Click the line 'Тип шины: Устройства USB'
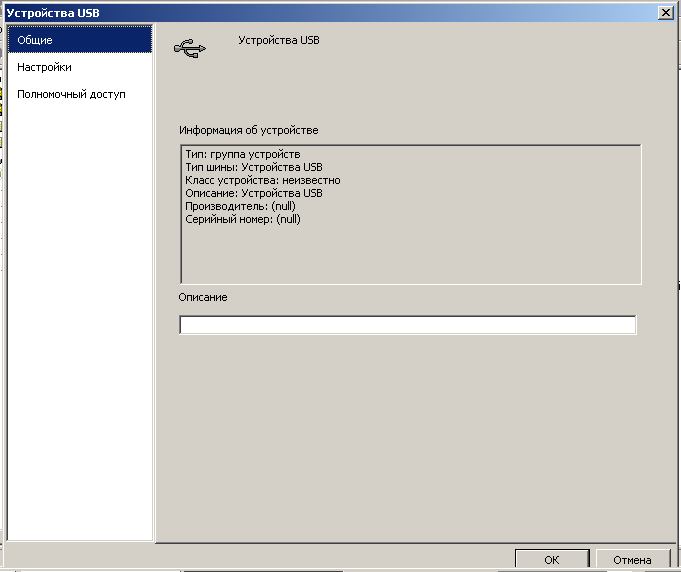Image resolution: width=681 pixels, height=572 pixels. [254, 167]
